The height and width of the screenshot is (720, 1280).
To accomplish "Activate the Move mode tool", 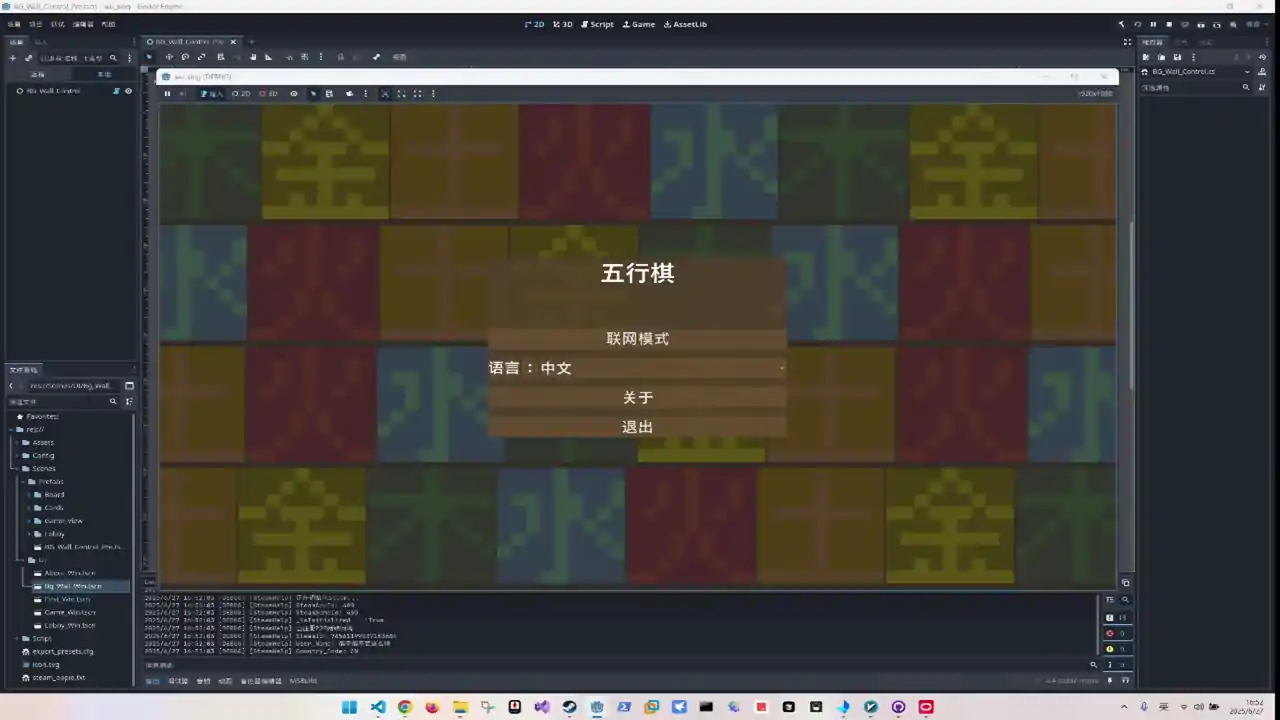I will coord(168,57).
